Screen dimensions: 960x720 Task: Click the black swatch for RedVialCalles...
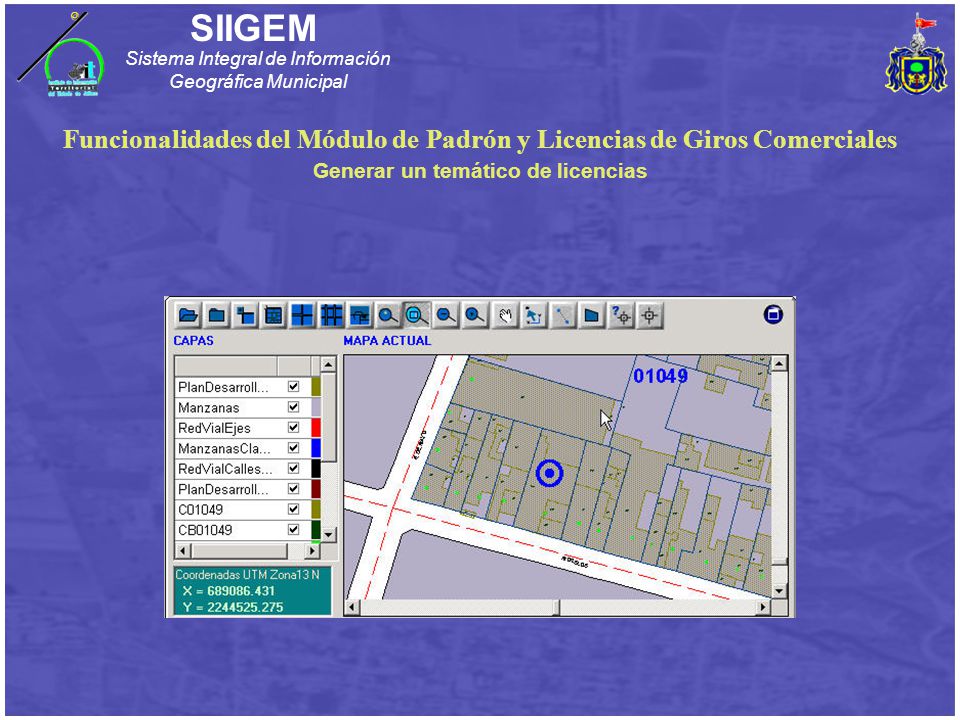[316, 468]
